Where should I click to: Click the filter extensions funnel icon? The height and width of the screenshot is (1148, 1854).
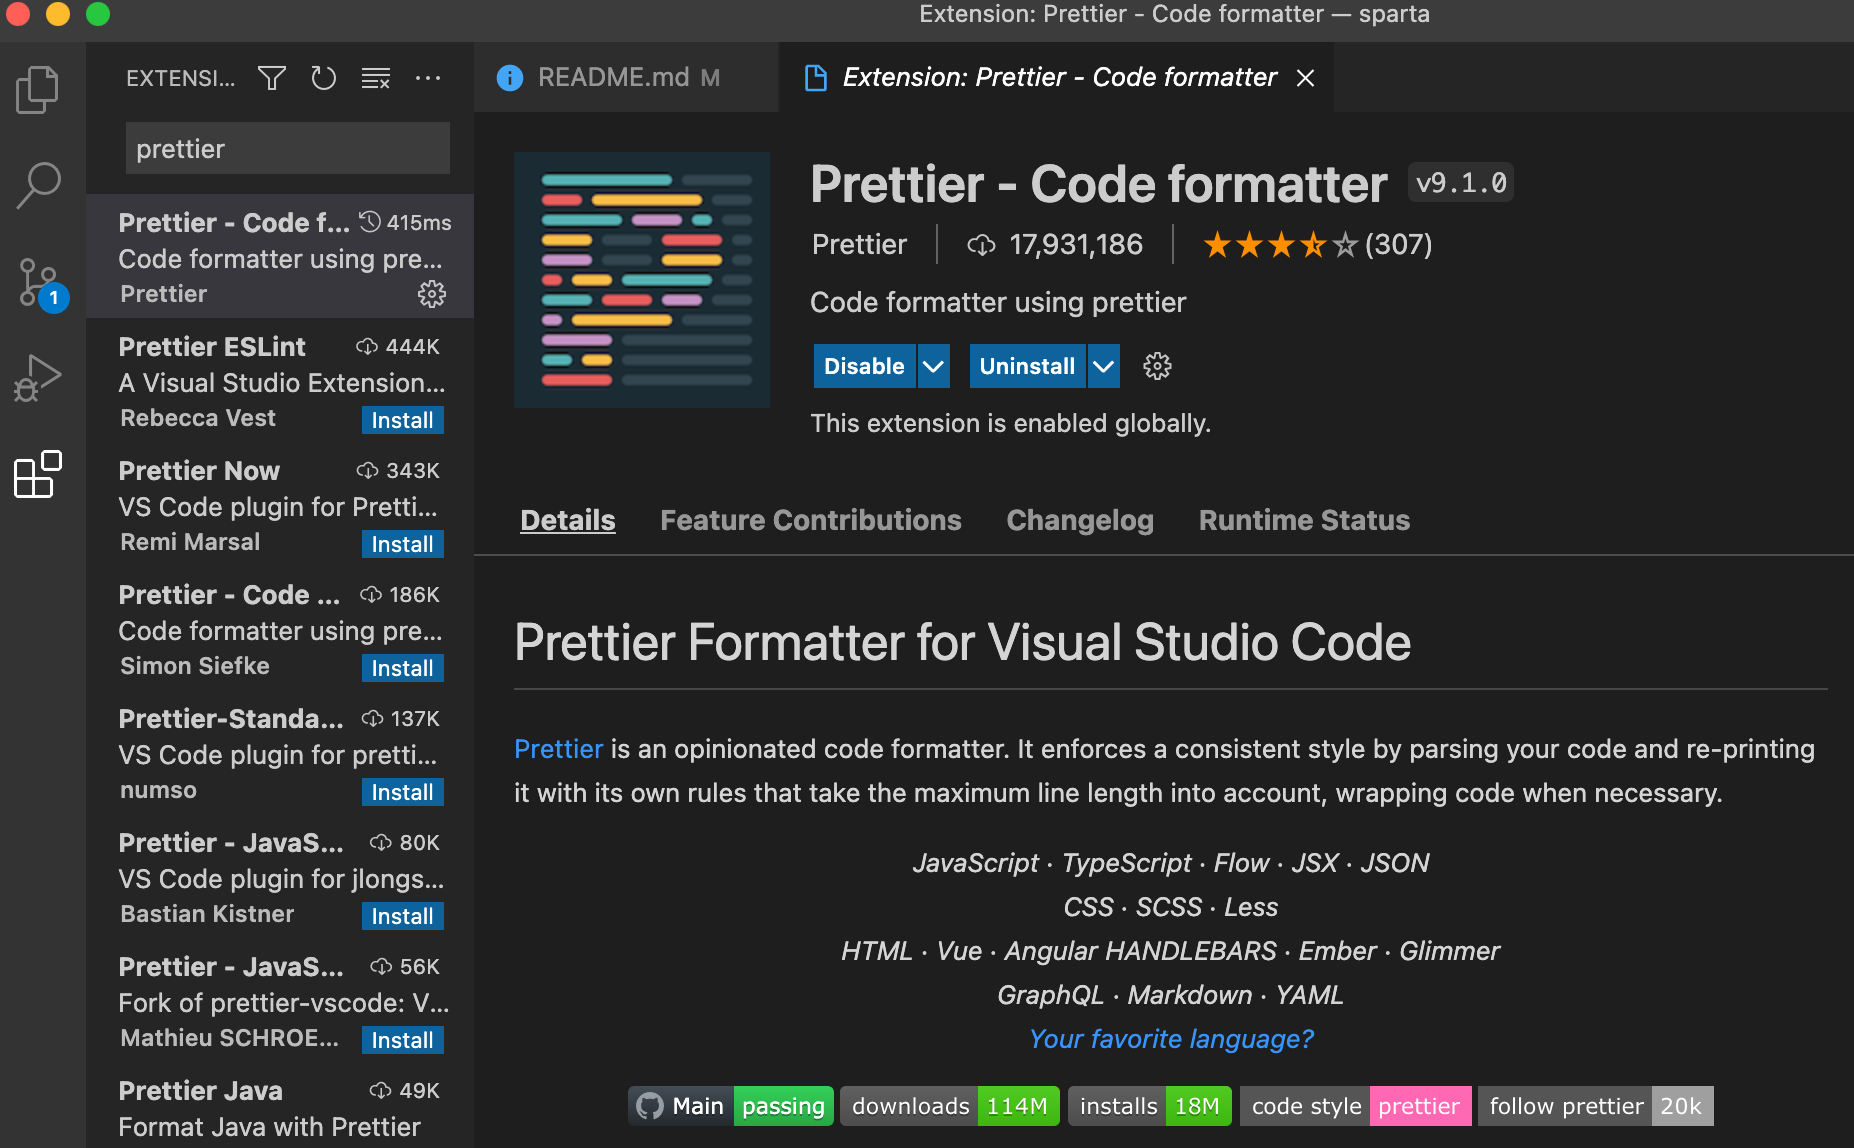pyautogui.click(x=272, y=78)
